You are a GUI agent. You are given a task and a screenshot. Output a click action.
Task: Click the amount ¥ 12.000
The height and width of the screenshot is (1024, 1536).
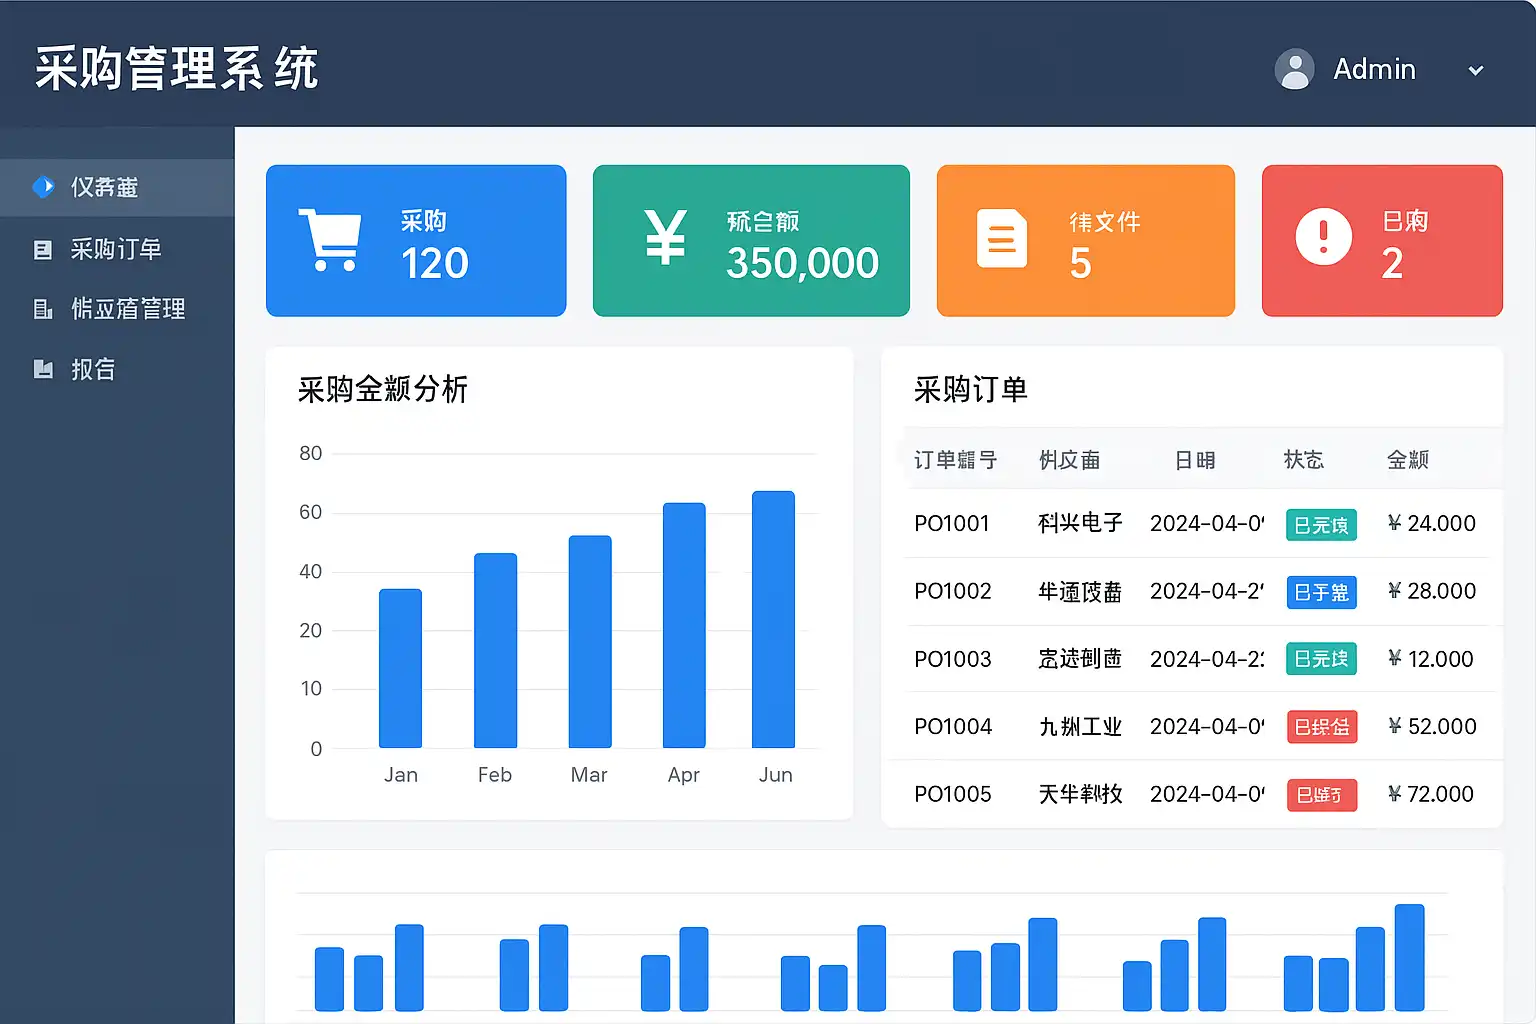click(1430, 659)
